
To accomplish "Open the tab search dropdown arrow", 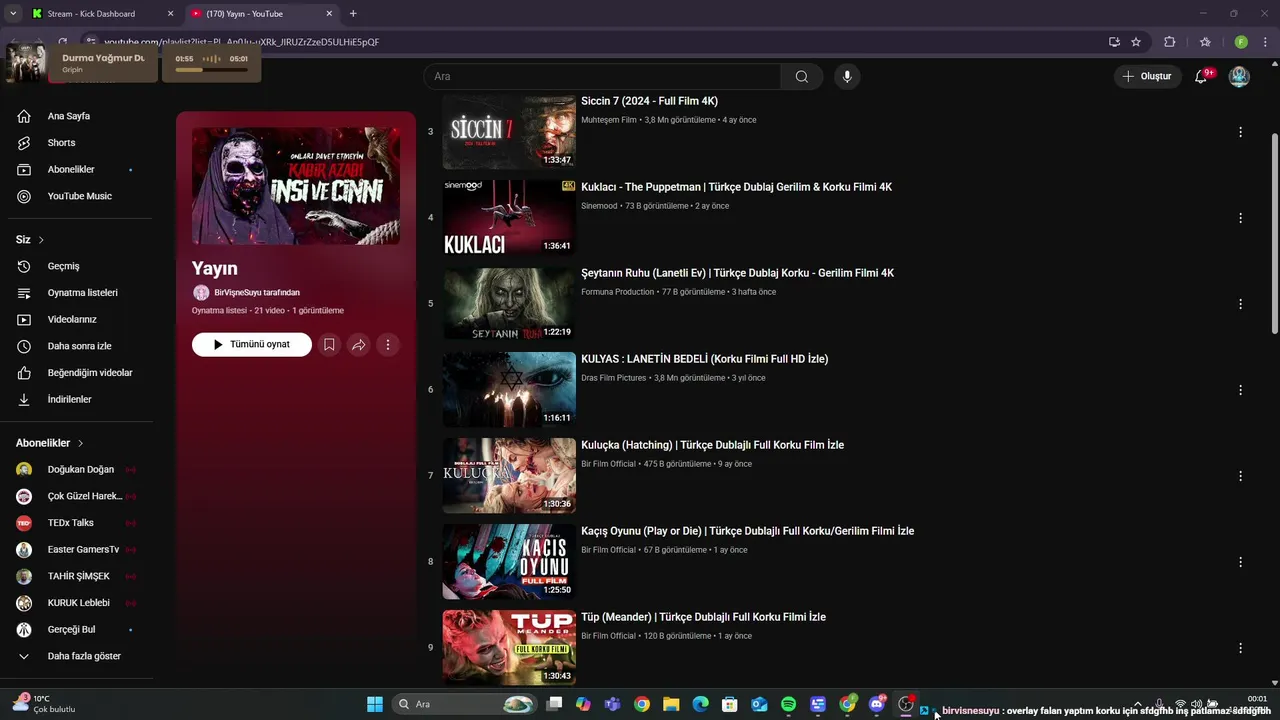I will pos(13,14).
